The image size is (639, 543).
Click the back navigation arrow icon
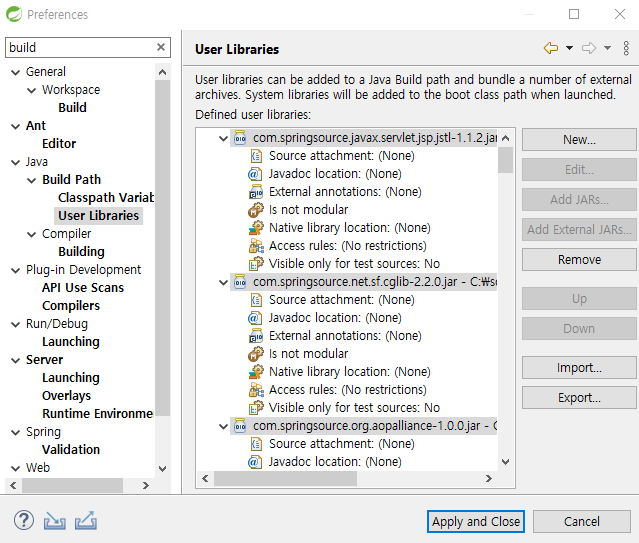(551, 48)
